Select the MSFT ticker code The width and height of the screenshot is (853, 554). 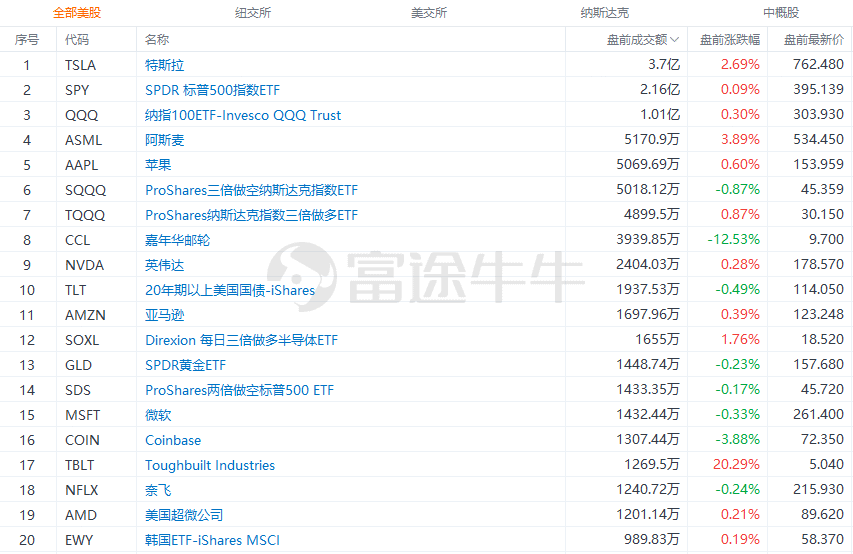point(82,415)
